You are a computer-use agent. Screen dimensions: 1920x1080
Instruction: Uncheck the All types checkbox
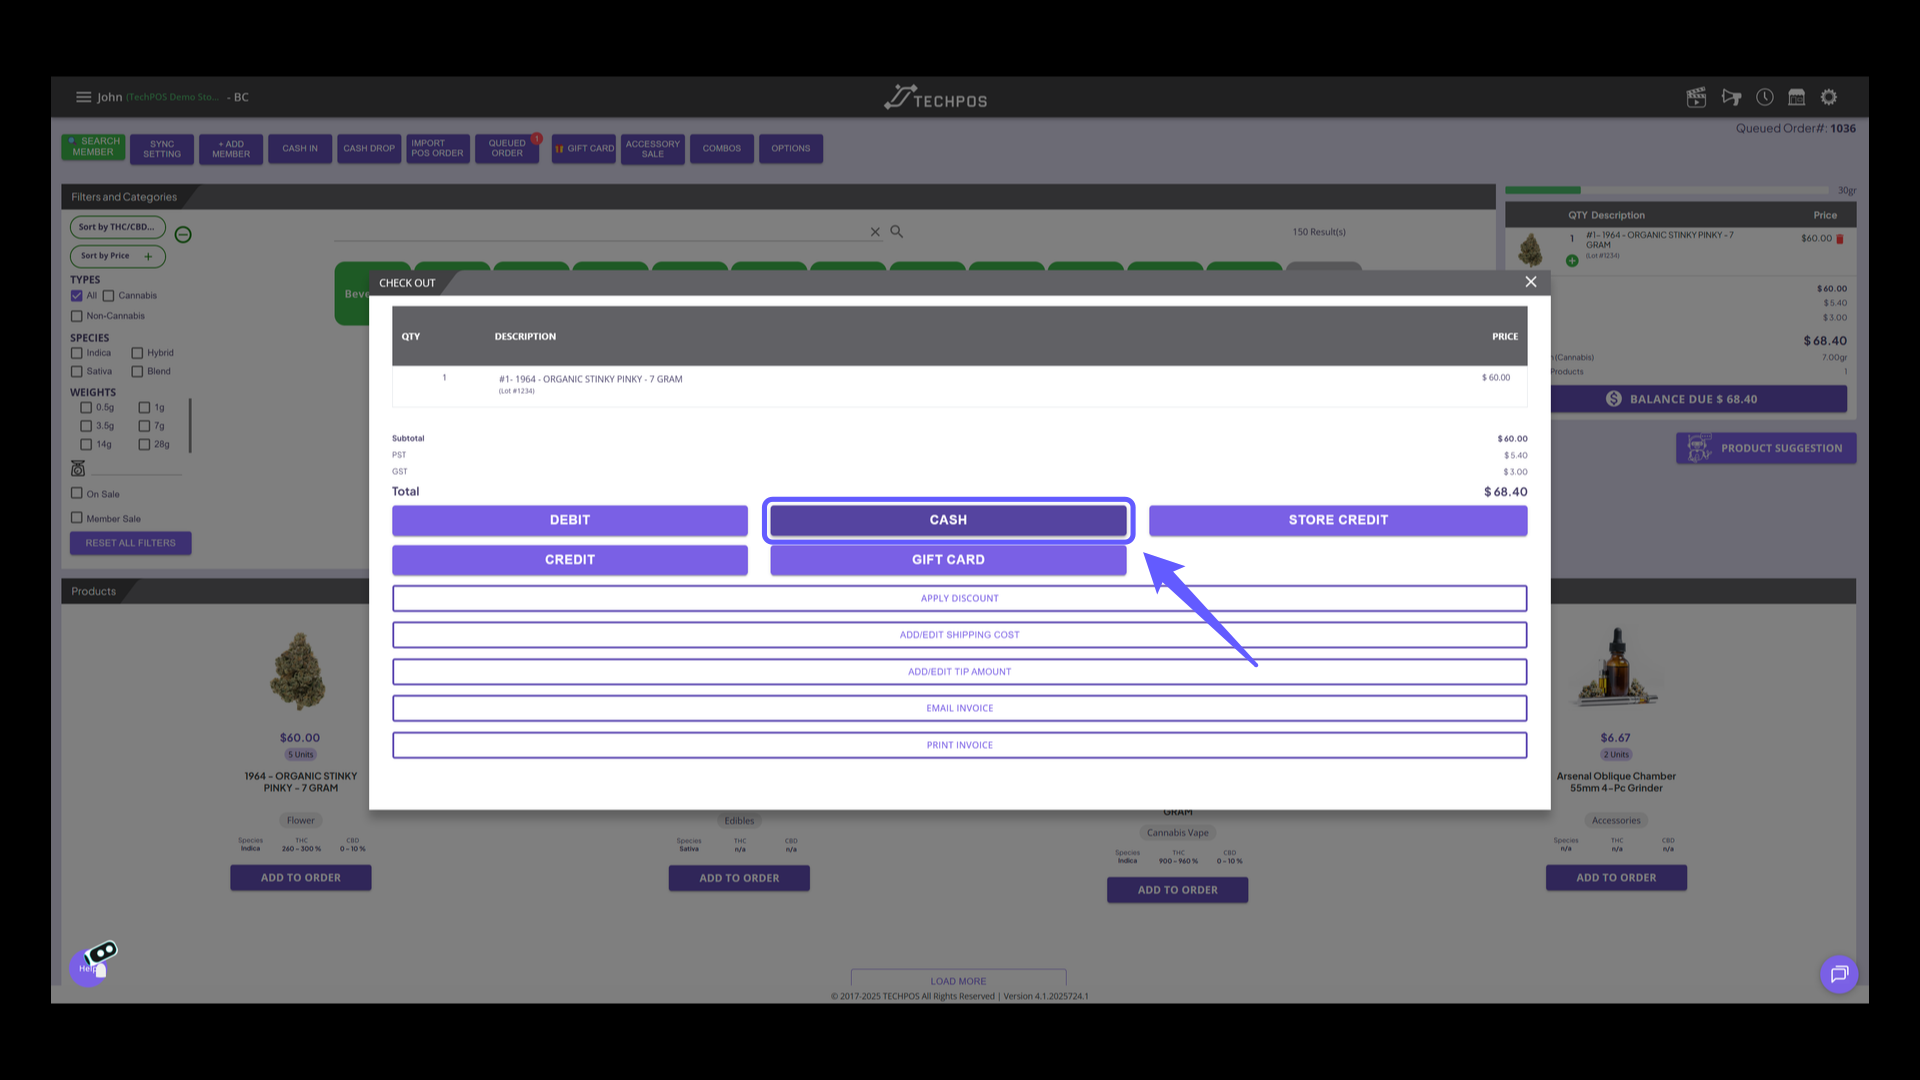click(x=76, y=296)
